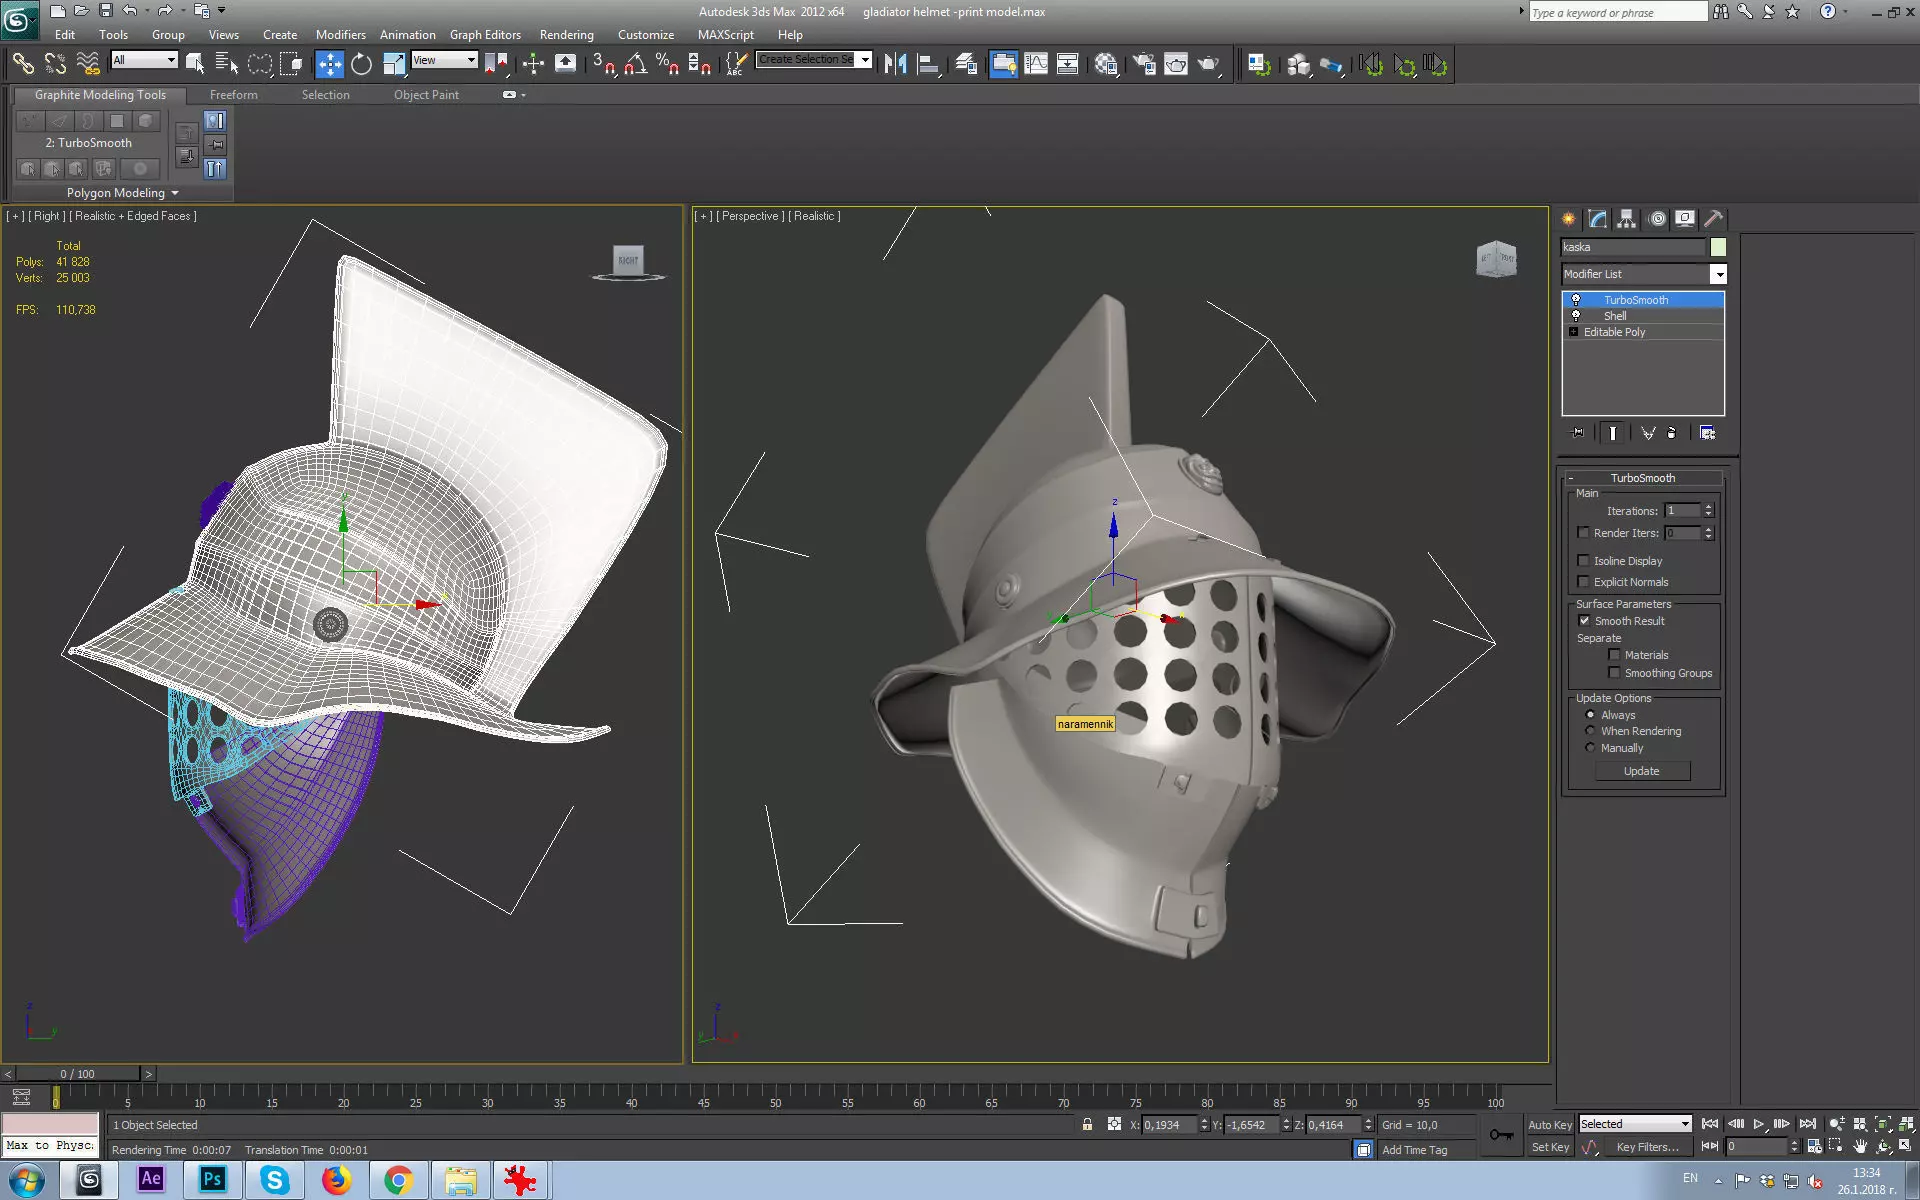Click Configure Modifier Sets icon
This screenshot has height=1200, width=1920.
[x=1707, y=433]
